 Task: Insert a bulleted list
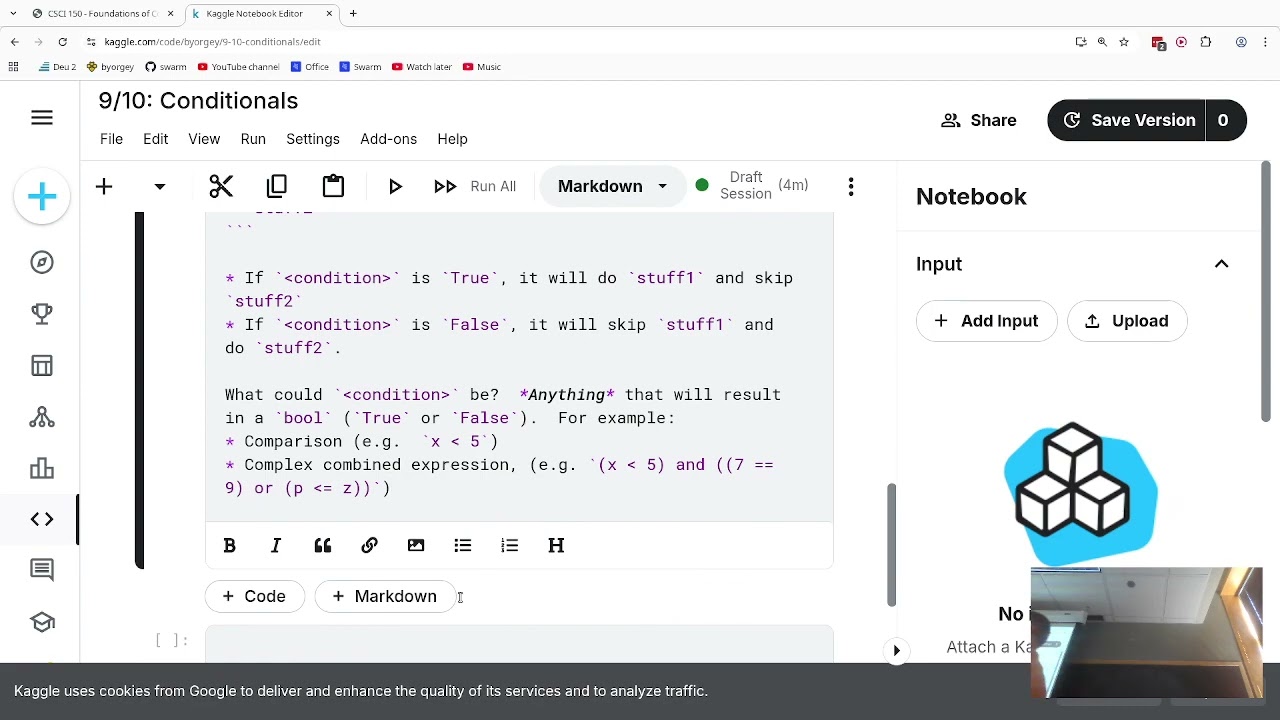pyautogui.click(x=462, y=545)
